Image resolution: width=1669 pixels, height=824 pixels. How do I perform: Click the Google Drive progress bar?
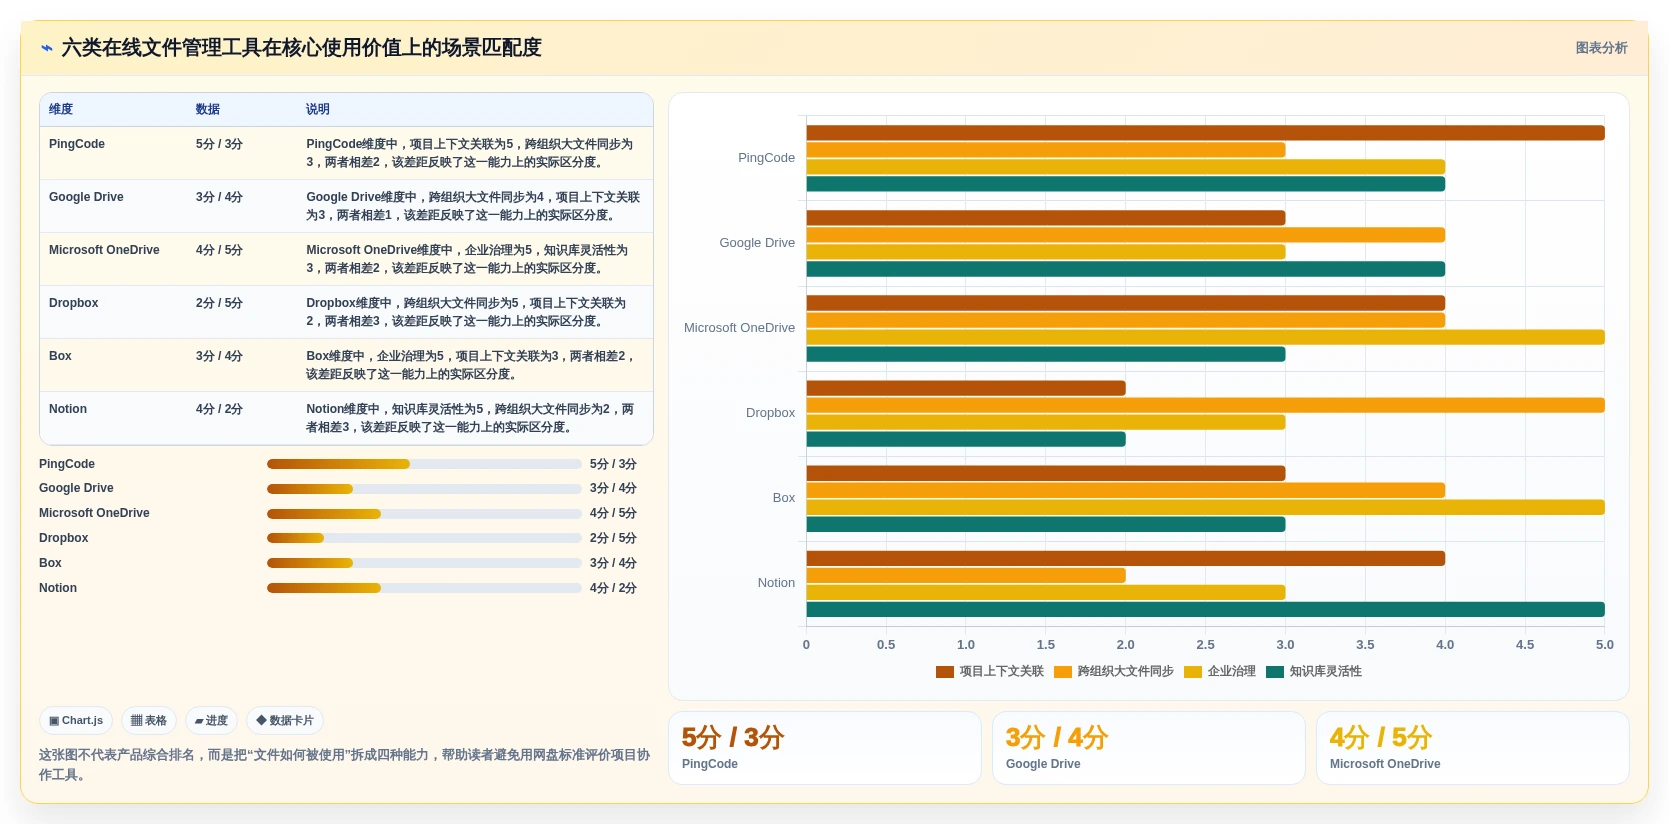424,489
